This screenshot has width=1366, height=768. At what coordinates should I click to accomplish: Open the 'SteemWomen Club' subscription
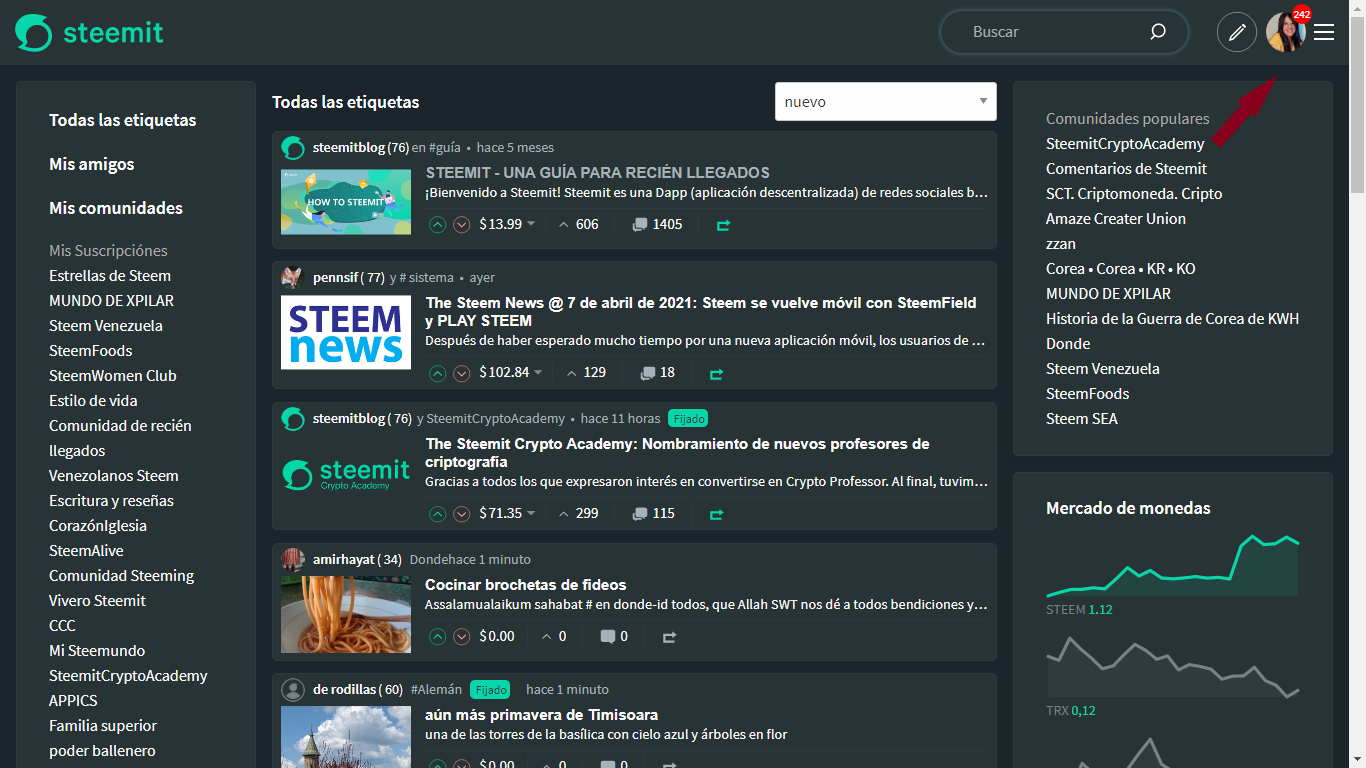tap(113, 376)
